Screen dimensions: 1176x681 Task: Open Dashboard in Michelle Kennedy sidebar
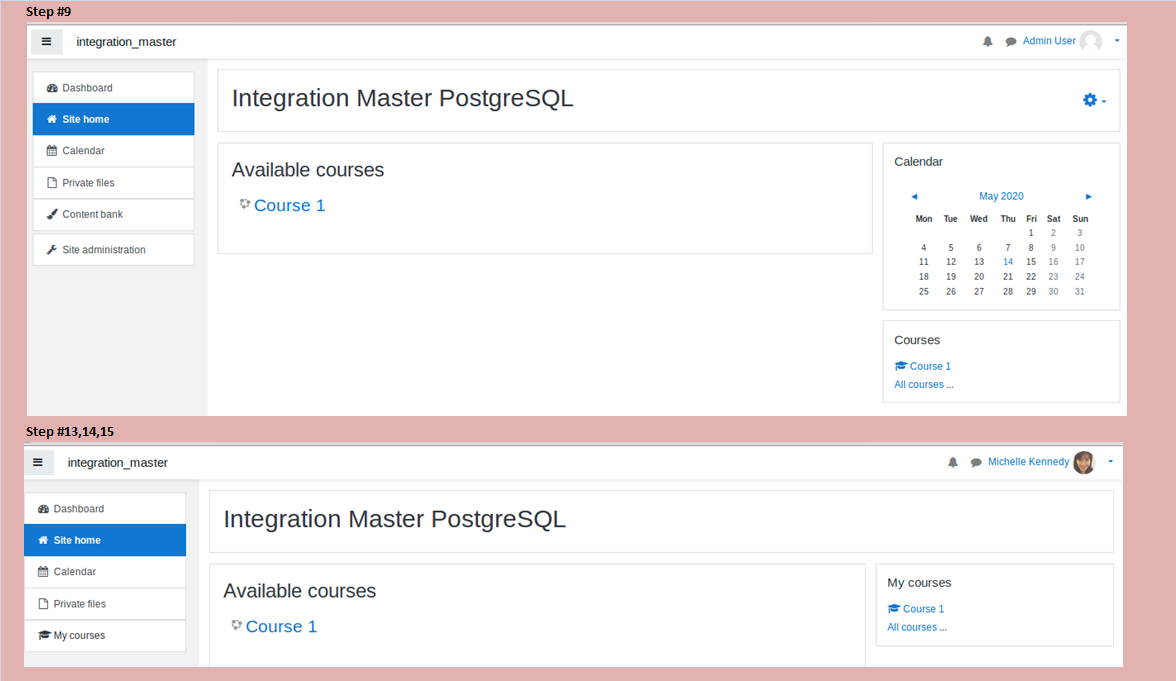coord(105,508)
